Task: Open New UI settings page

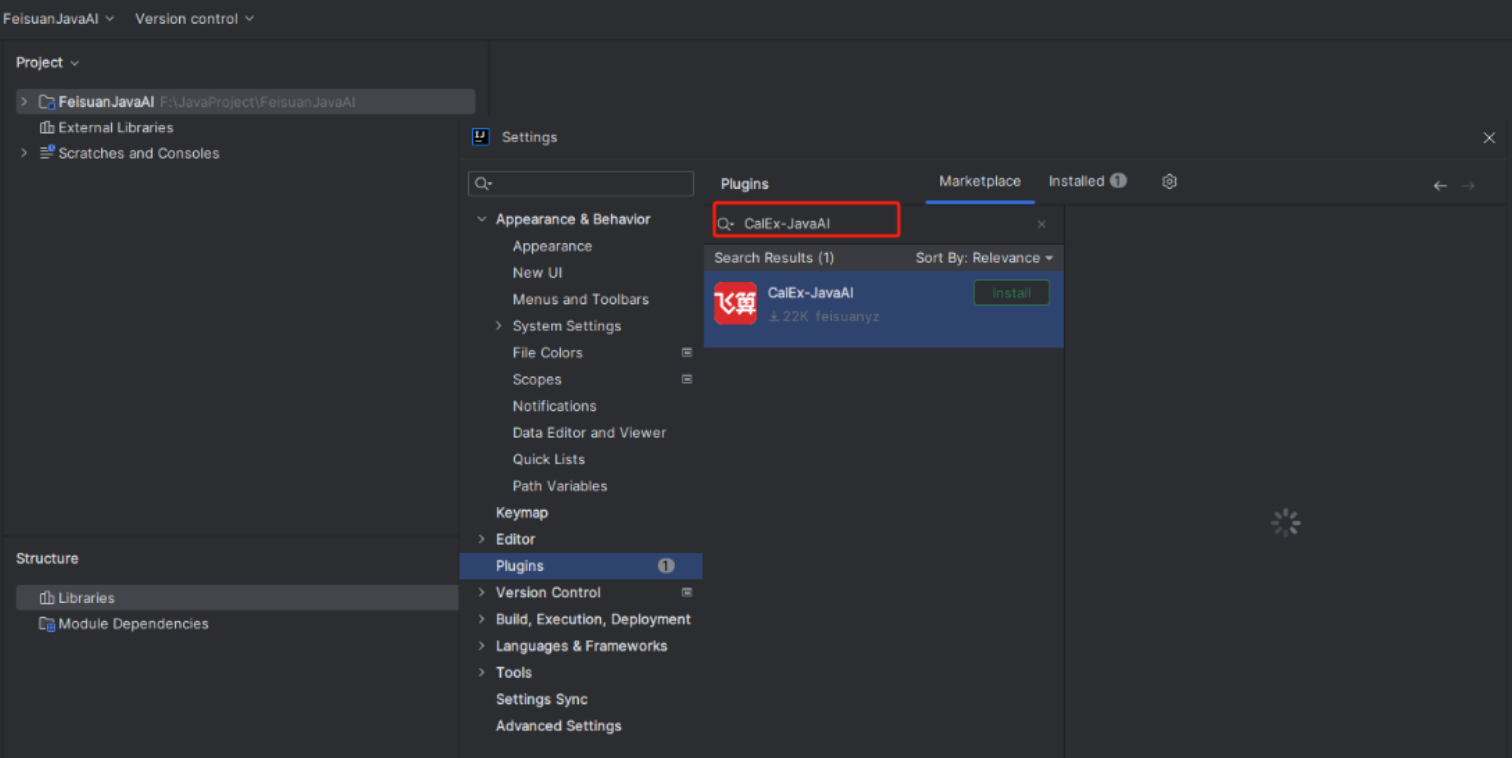Action: tap(537, 273)
